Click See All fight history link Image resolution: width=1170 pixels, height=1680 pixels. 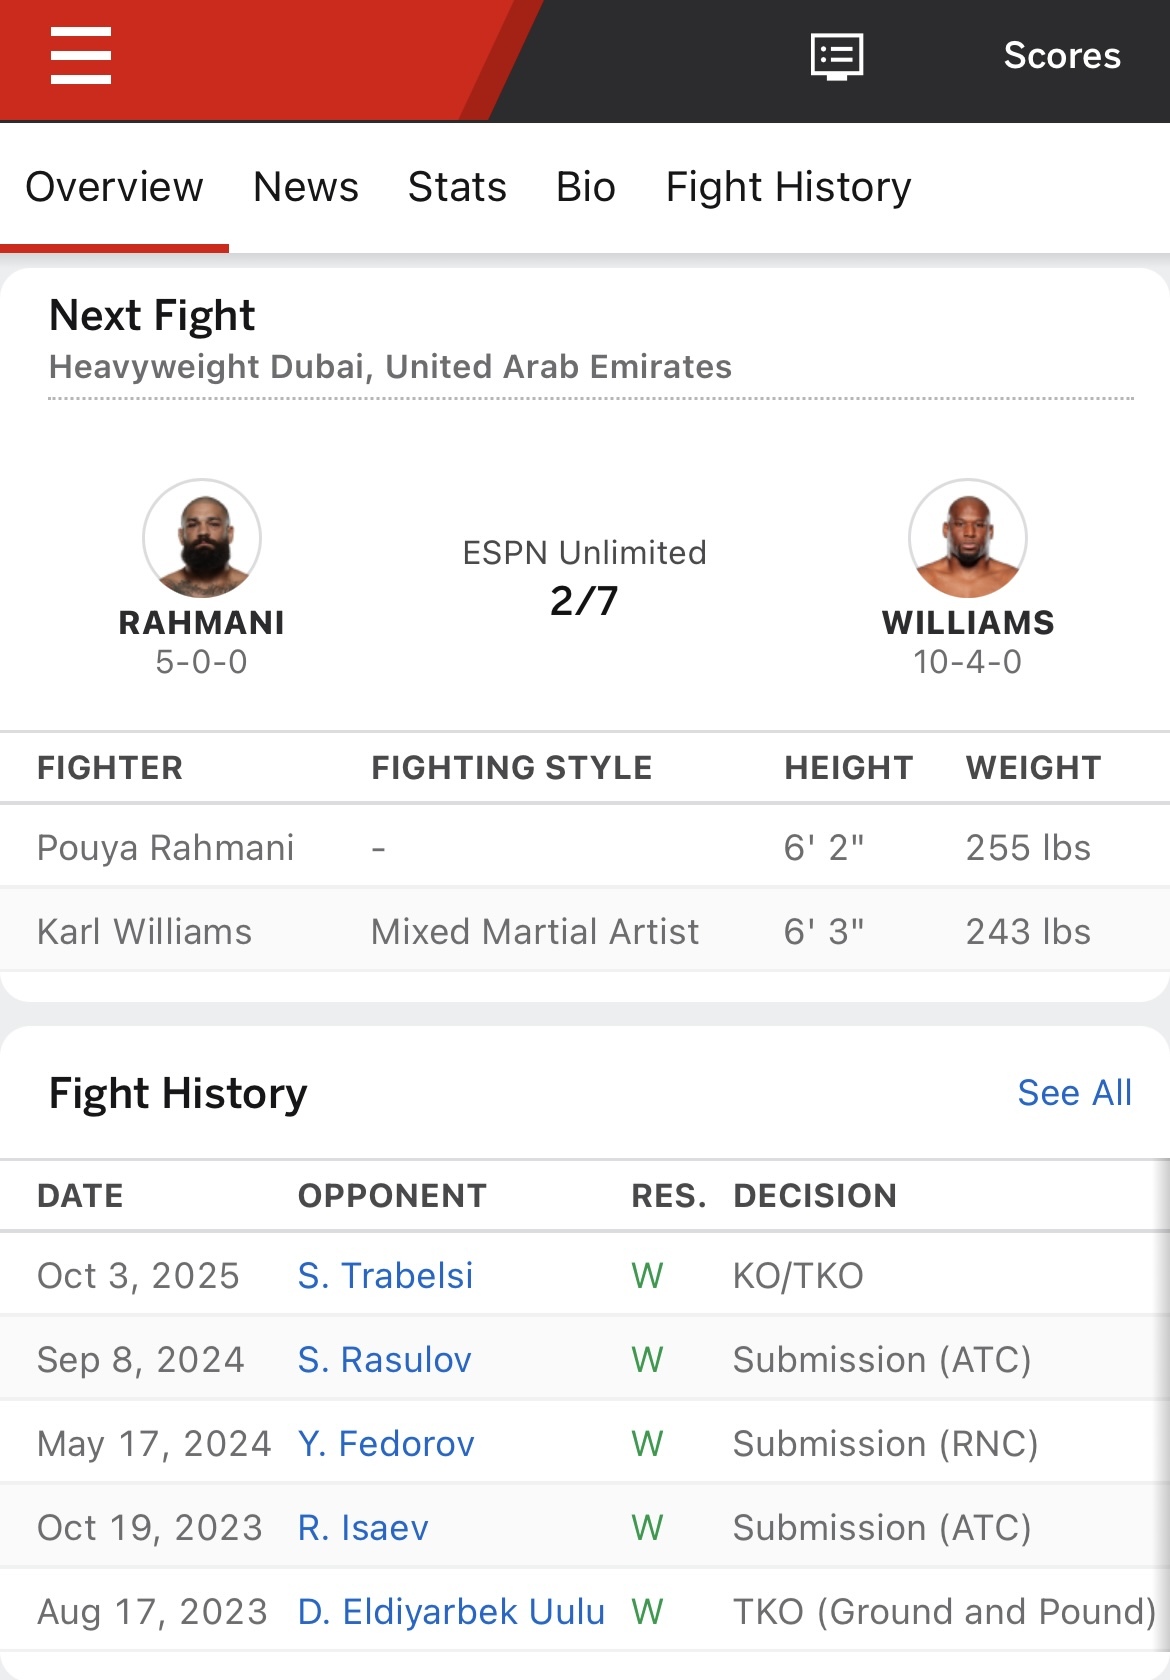[1074, 1093]
